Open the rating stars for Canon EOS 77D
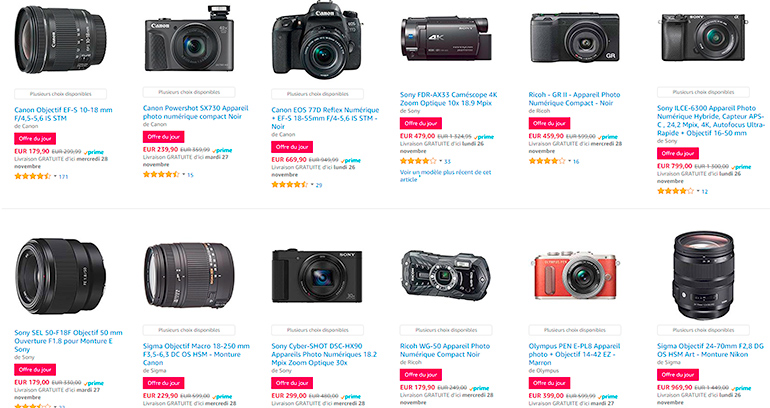This screenshot has height=408, width=770. point(289,184)
